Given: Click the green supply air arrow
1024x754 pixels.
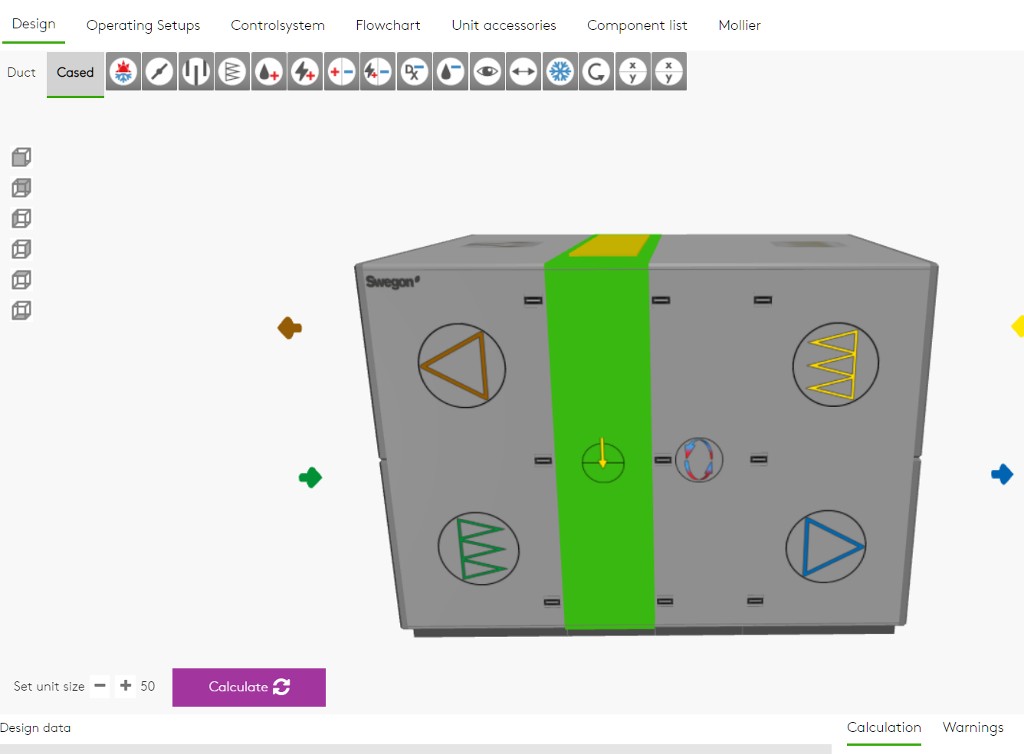Looking at the screenshot, I should (310, 478).
